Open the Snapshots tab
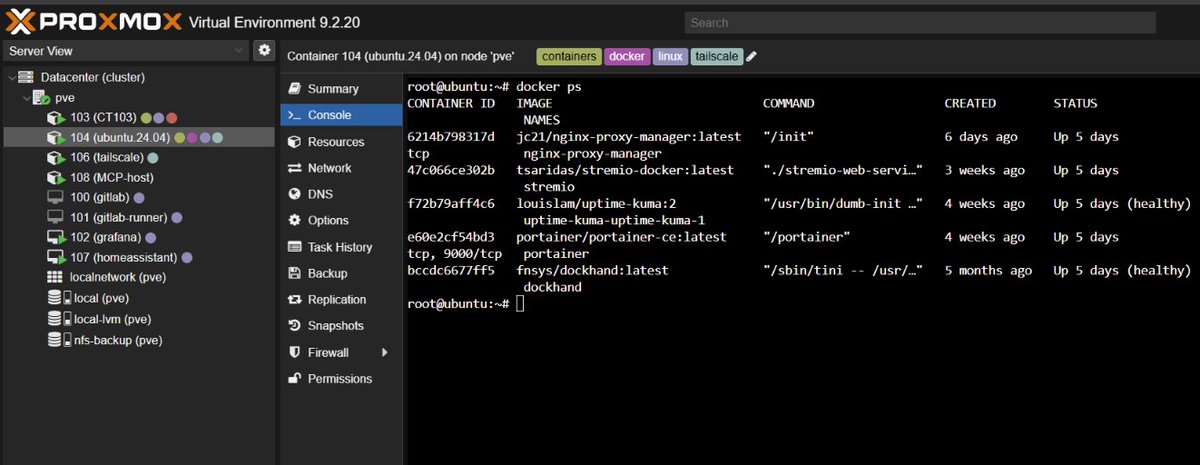Image resolution: width=1200 pixels, height=465 pixels. coord(342,325)
